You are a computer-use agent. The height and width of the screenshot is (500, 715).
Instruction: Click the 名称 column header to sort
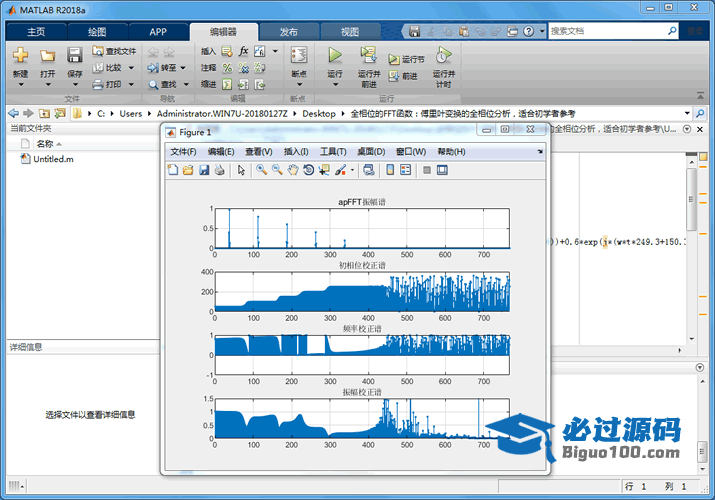pos(45,144)
